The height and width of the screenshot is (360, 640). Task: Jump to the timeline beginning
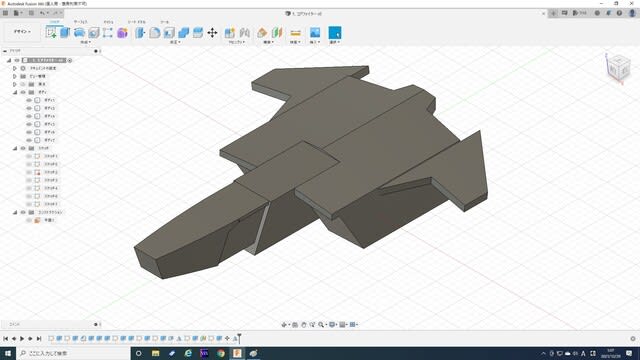6,338
